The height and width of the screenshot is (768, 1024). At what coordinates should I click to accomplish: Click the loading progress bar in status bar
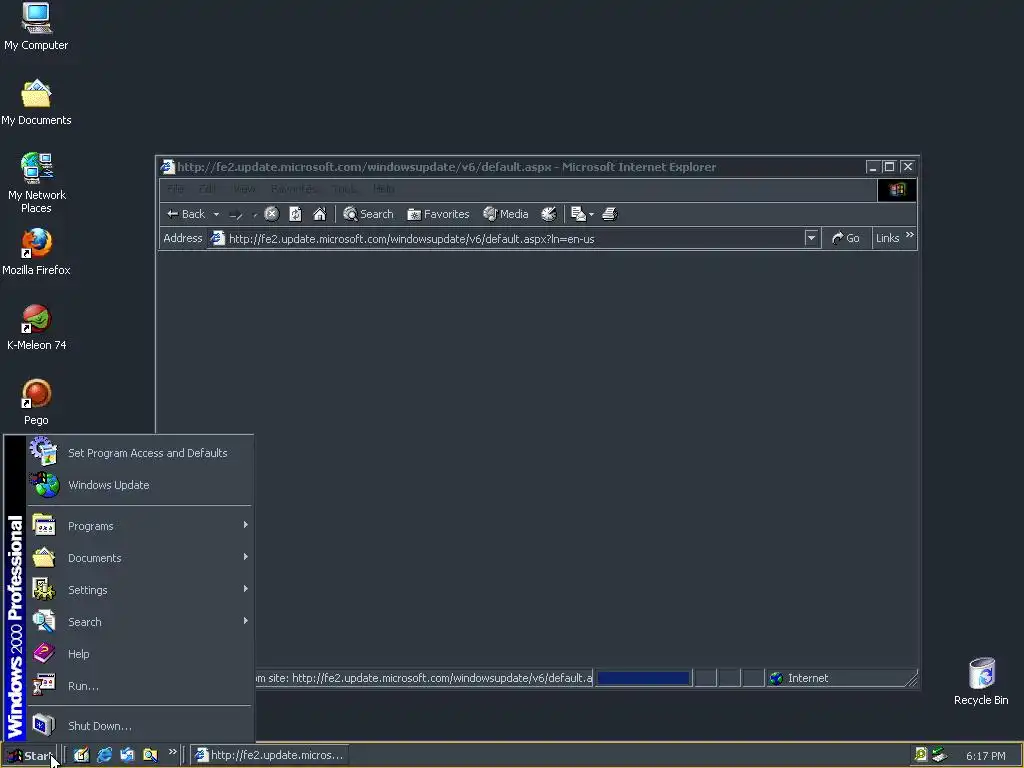(x=643, y=679)
